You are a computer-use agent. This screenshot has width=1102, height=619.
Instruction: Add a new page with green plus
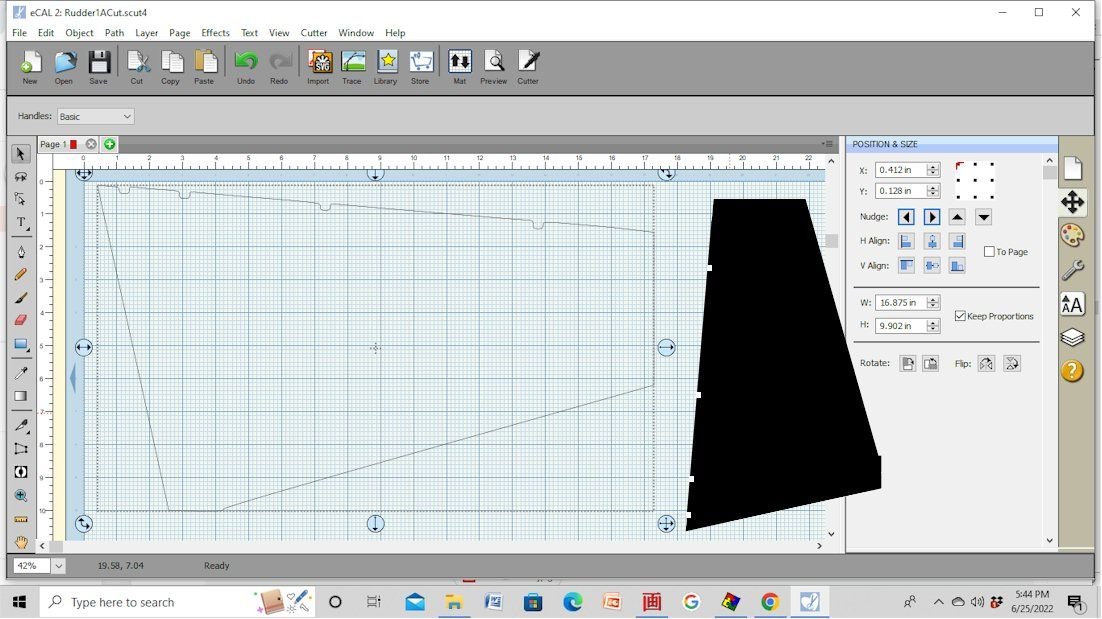click(x=110, y=144)
